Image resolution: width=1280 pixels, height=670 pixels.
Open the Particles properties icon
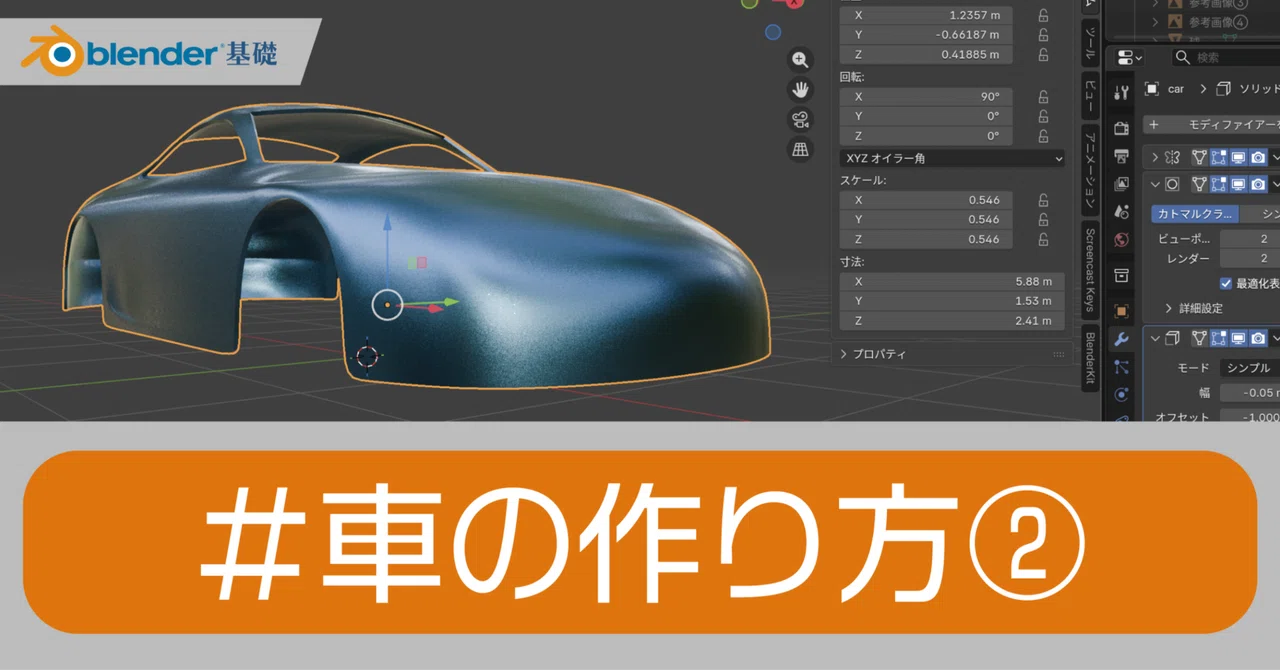click(x=1121, y=367)
